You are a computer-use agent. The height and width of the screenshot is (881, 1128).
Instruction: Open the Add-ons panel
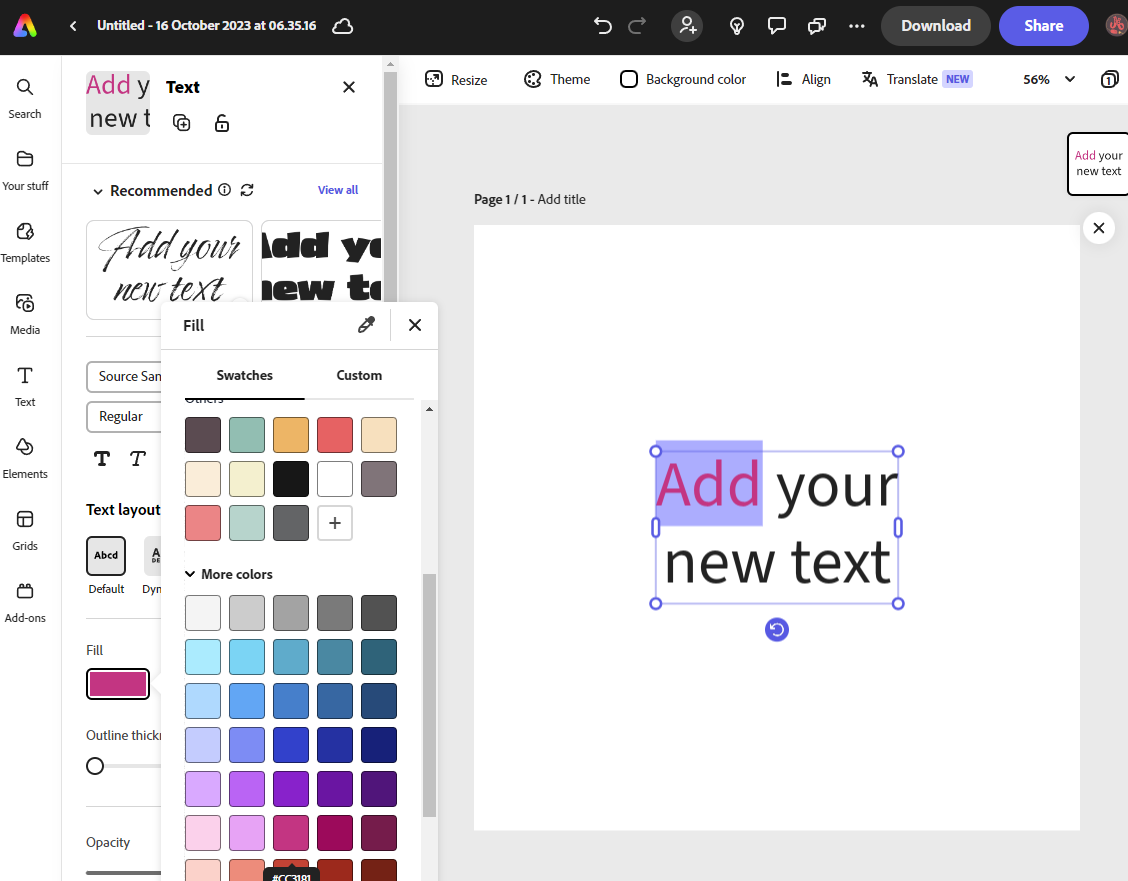tap(25, 601)
